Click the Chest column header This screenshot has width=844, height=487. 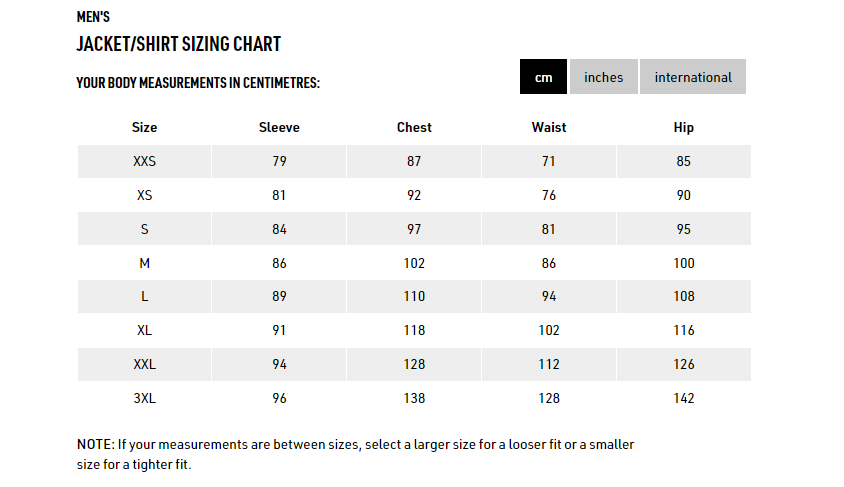click(414, 128)
